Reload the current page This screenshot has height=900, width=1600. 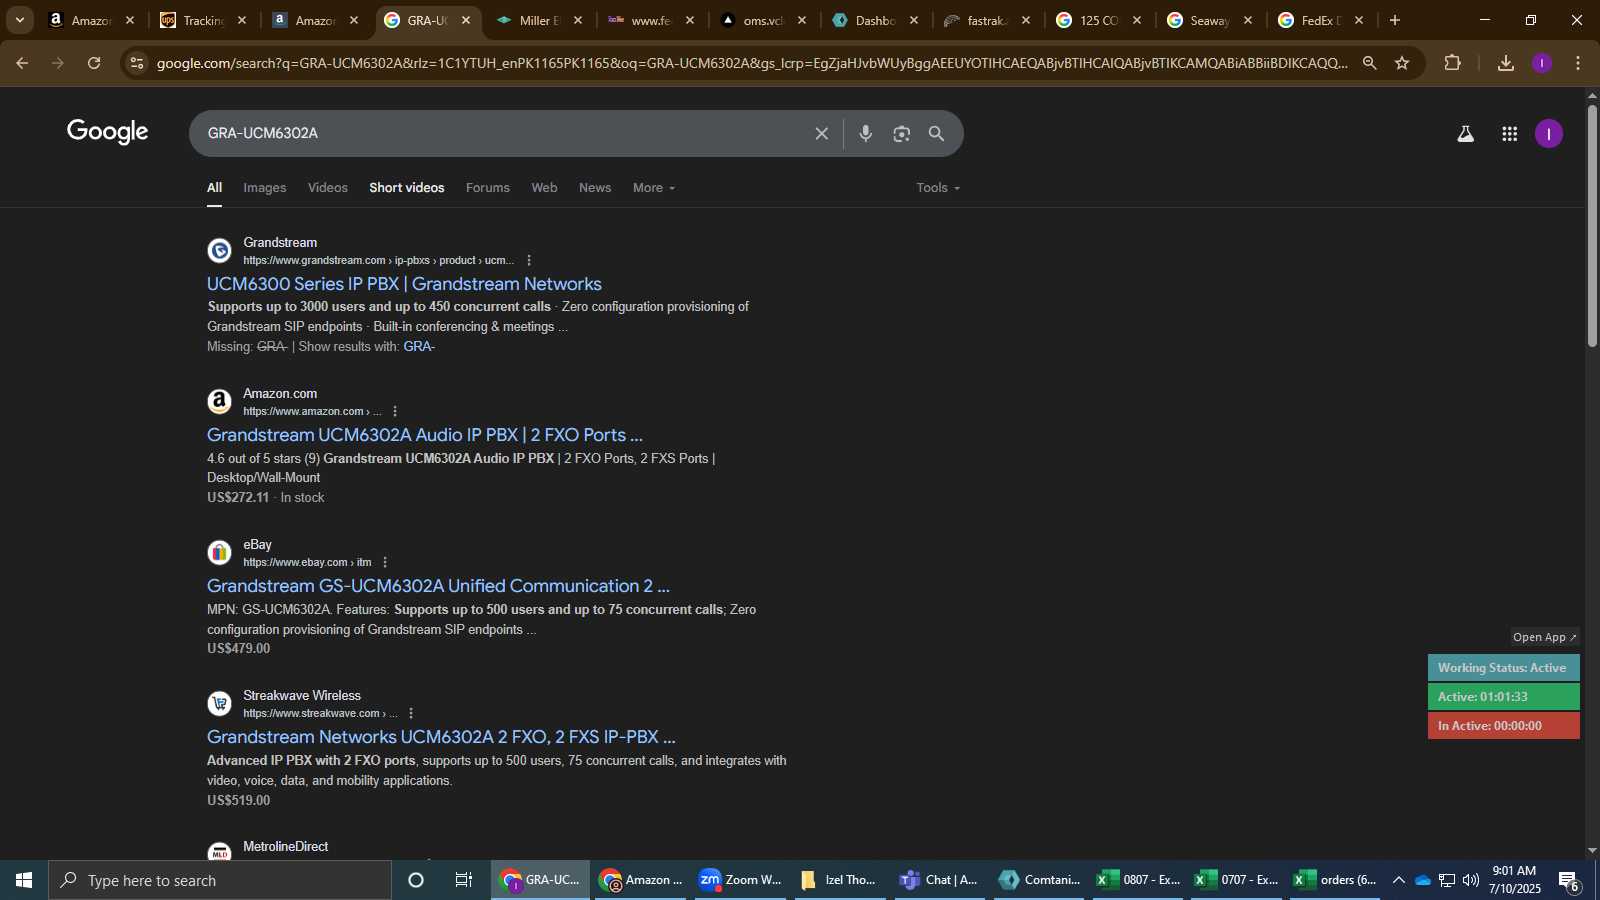pos(94,63)
